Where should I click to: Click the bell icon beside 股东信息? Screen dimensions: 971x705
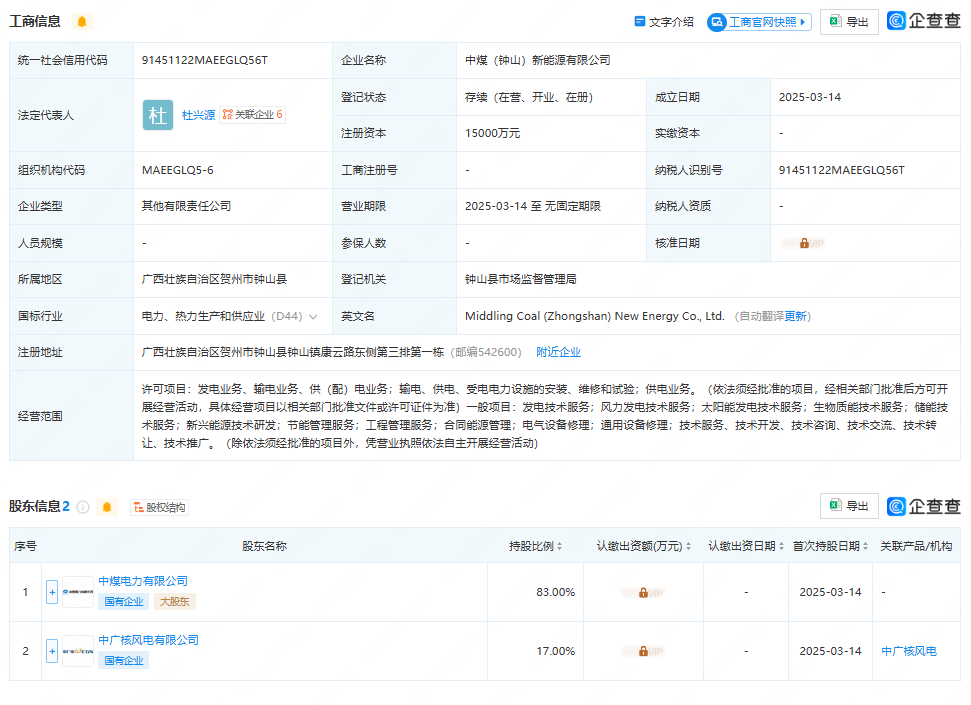[108, 507]
